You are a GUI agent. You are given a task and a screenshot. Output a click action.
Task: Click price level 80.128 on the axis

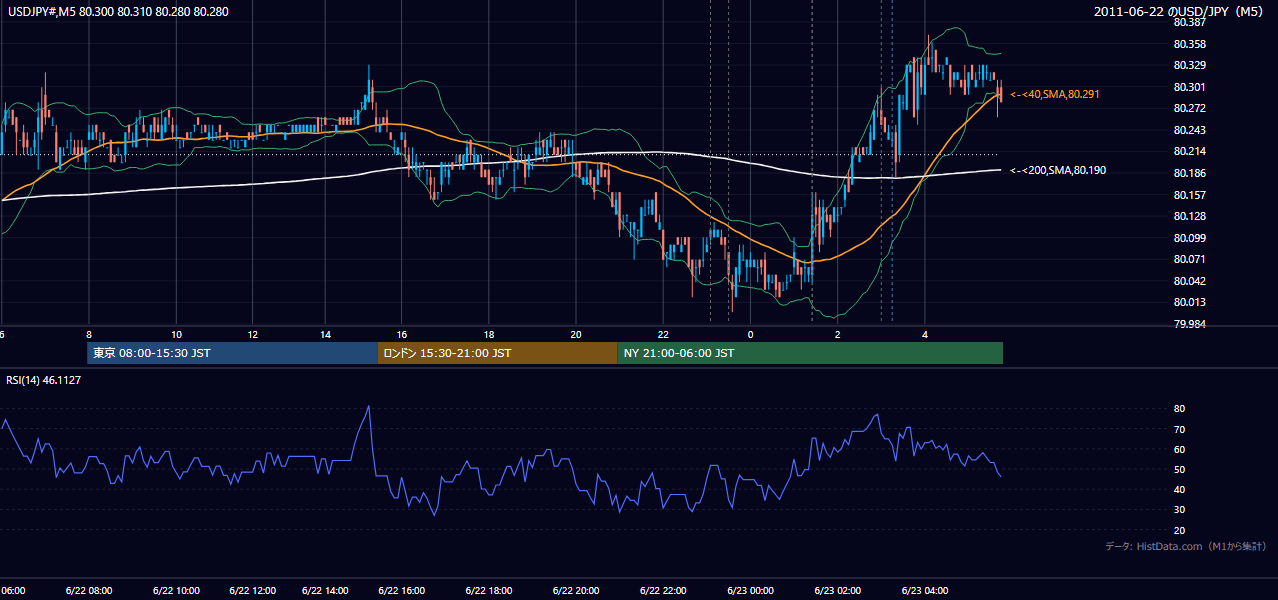[x=1189, y=216]
